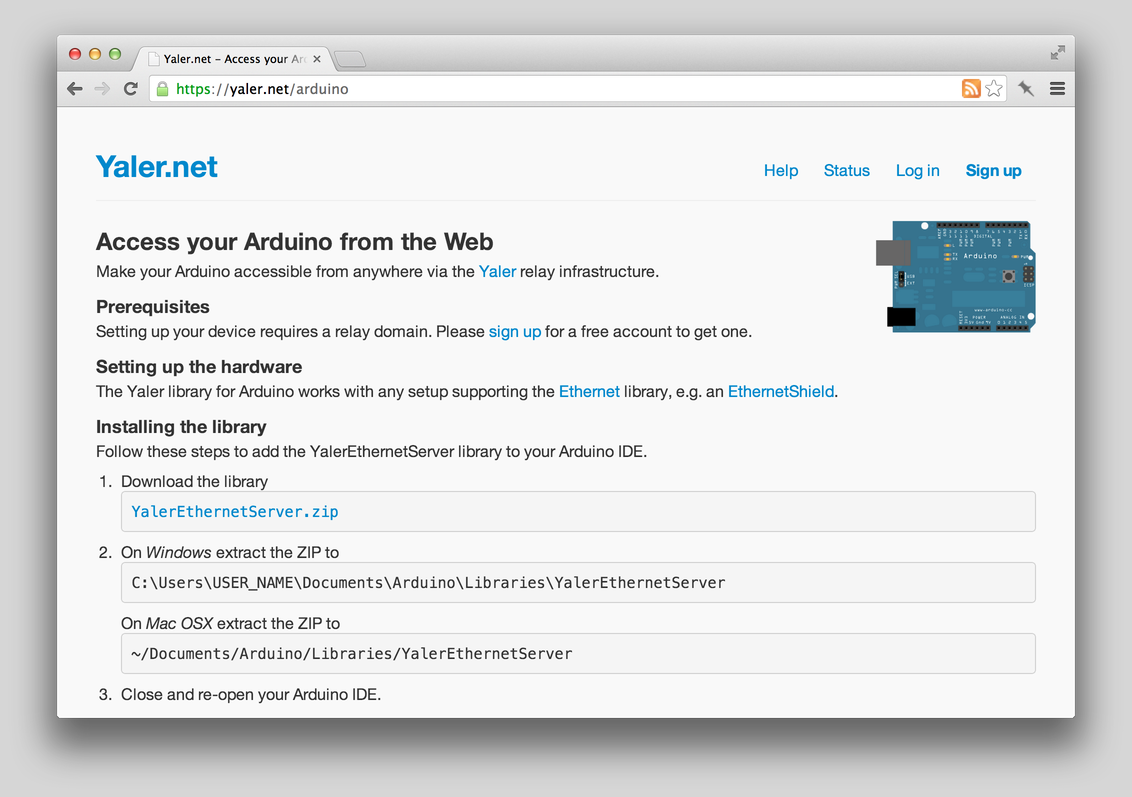Click the 'Installing the library' heading

[181, 427]
